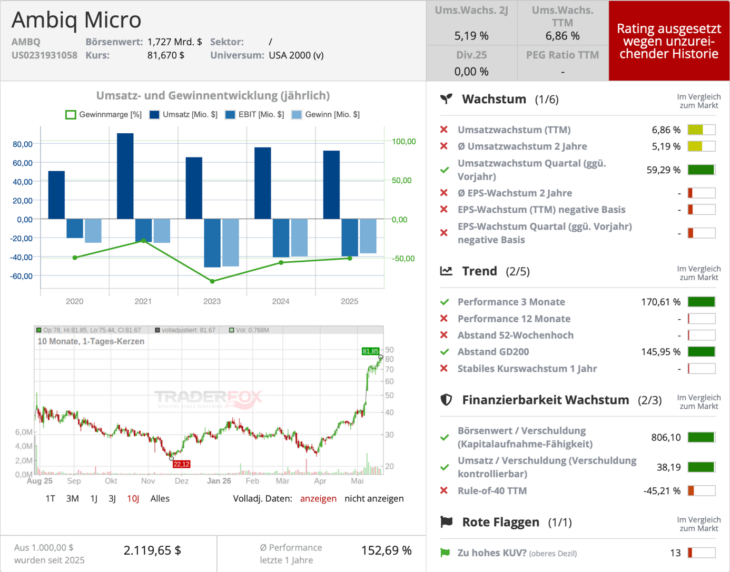
Task: Click red X beside Stabiles Kurswachstum 1 Jahr
Action: (444, 369)
